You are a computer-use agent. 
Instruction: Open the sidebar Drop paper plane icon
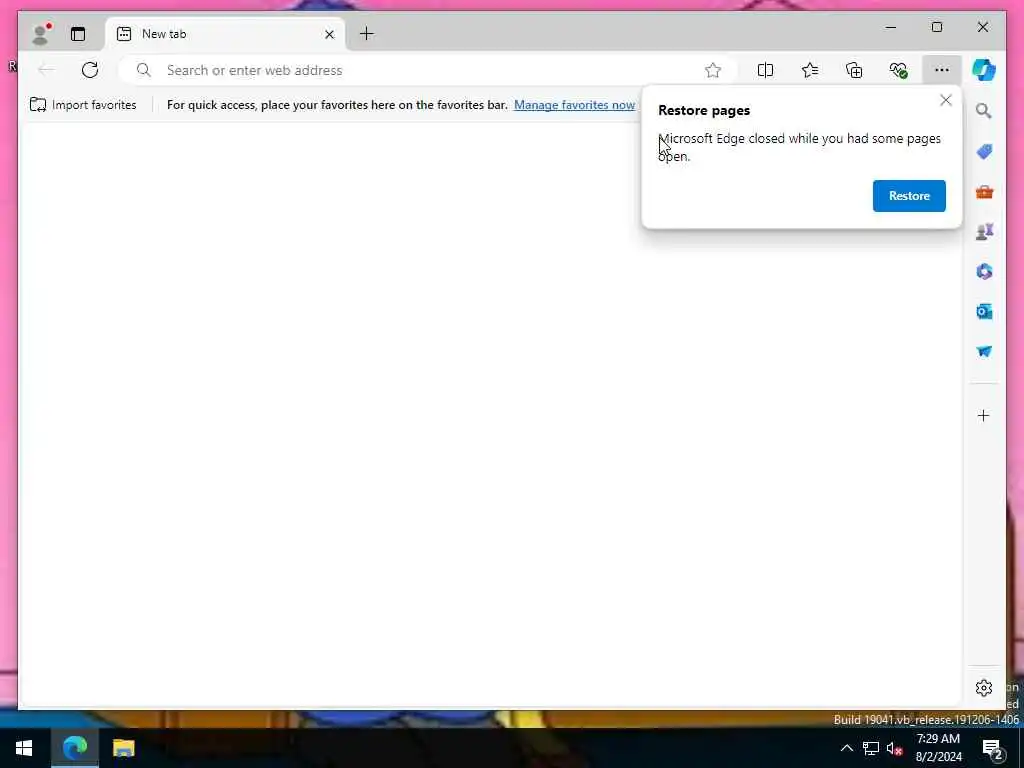coord(984,351)
